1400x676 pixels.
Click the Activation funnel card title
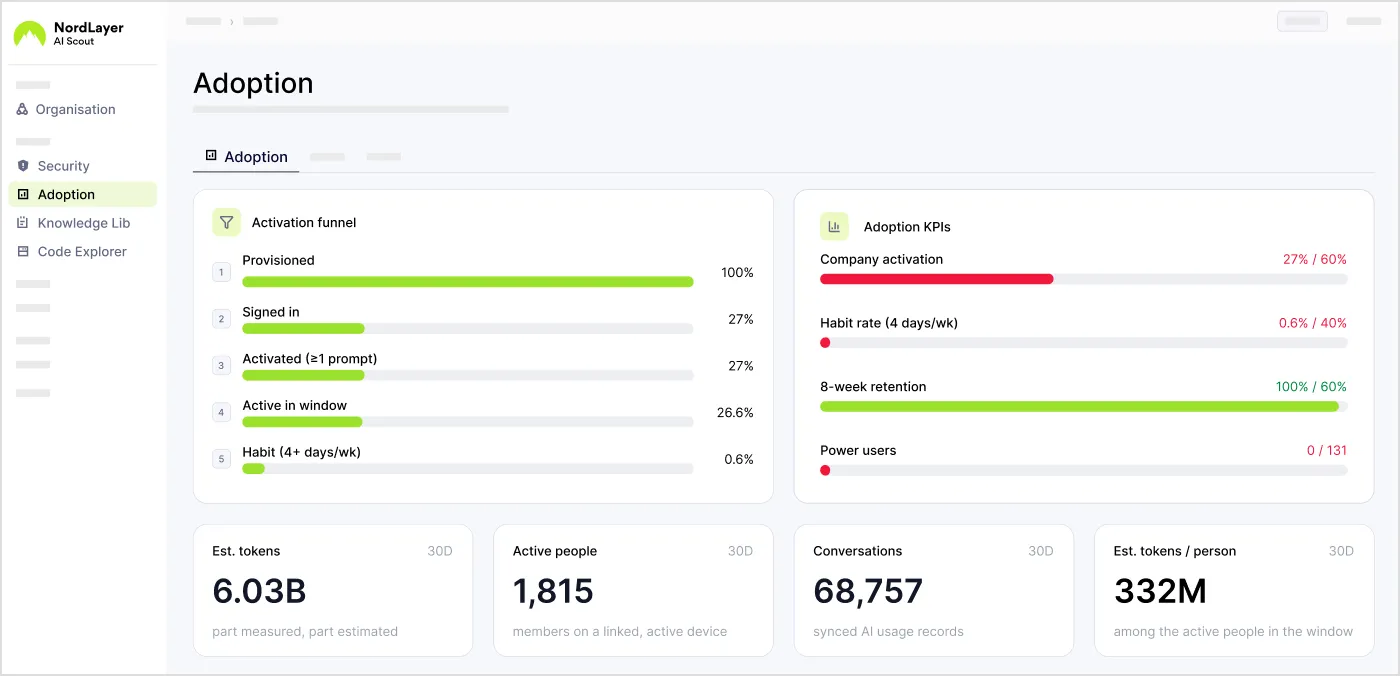click(x=304, y=222)
